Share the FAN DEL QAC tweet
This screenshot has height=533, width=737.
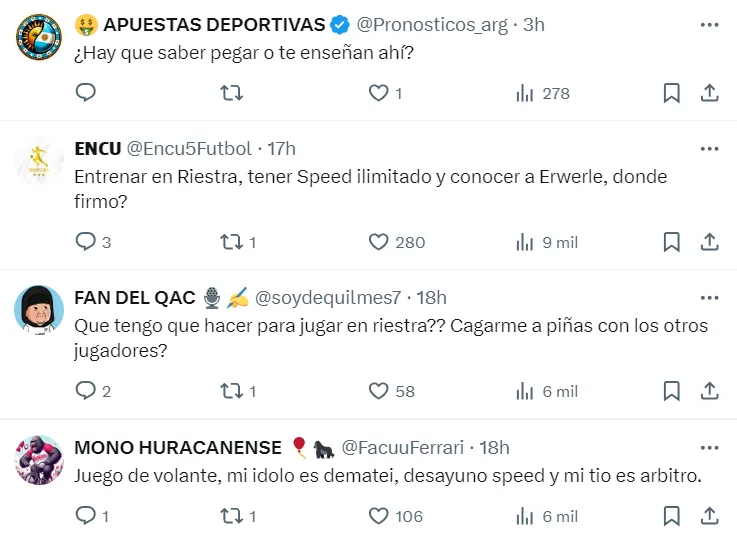click(709, 391)
